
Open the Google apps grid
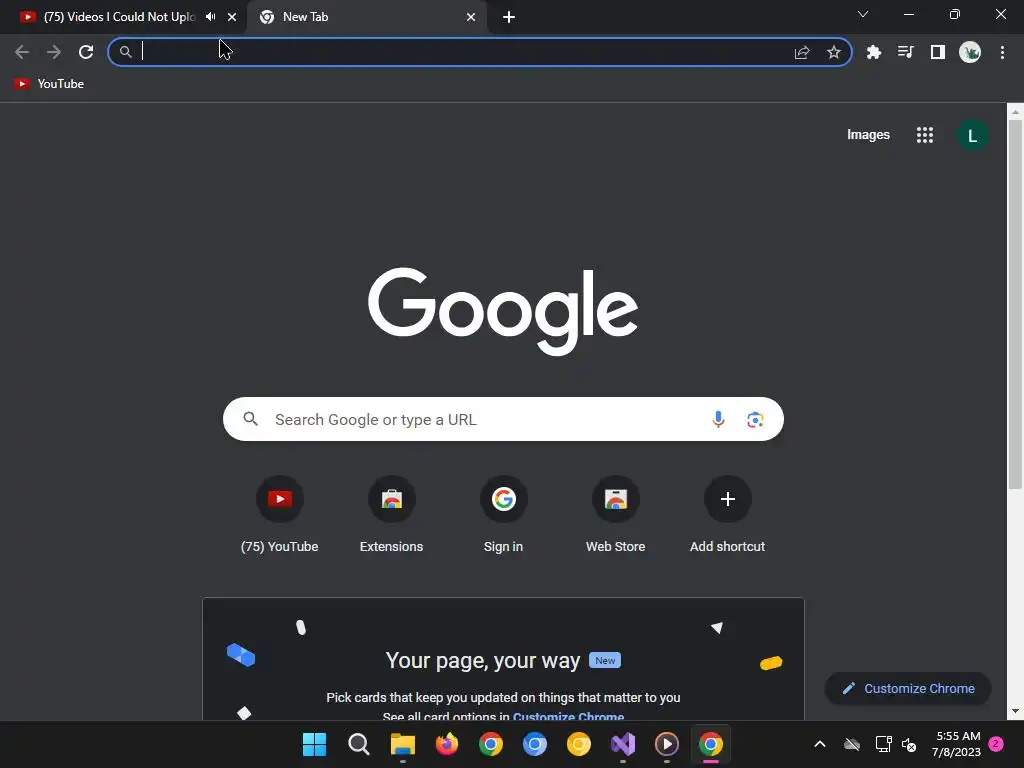click(925, 135)
